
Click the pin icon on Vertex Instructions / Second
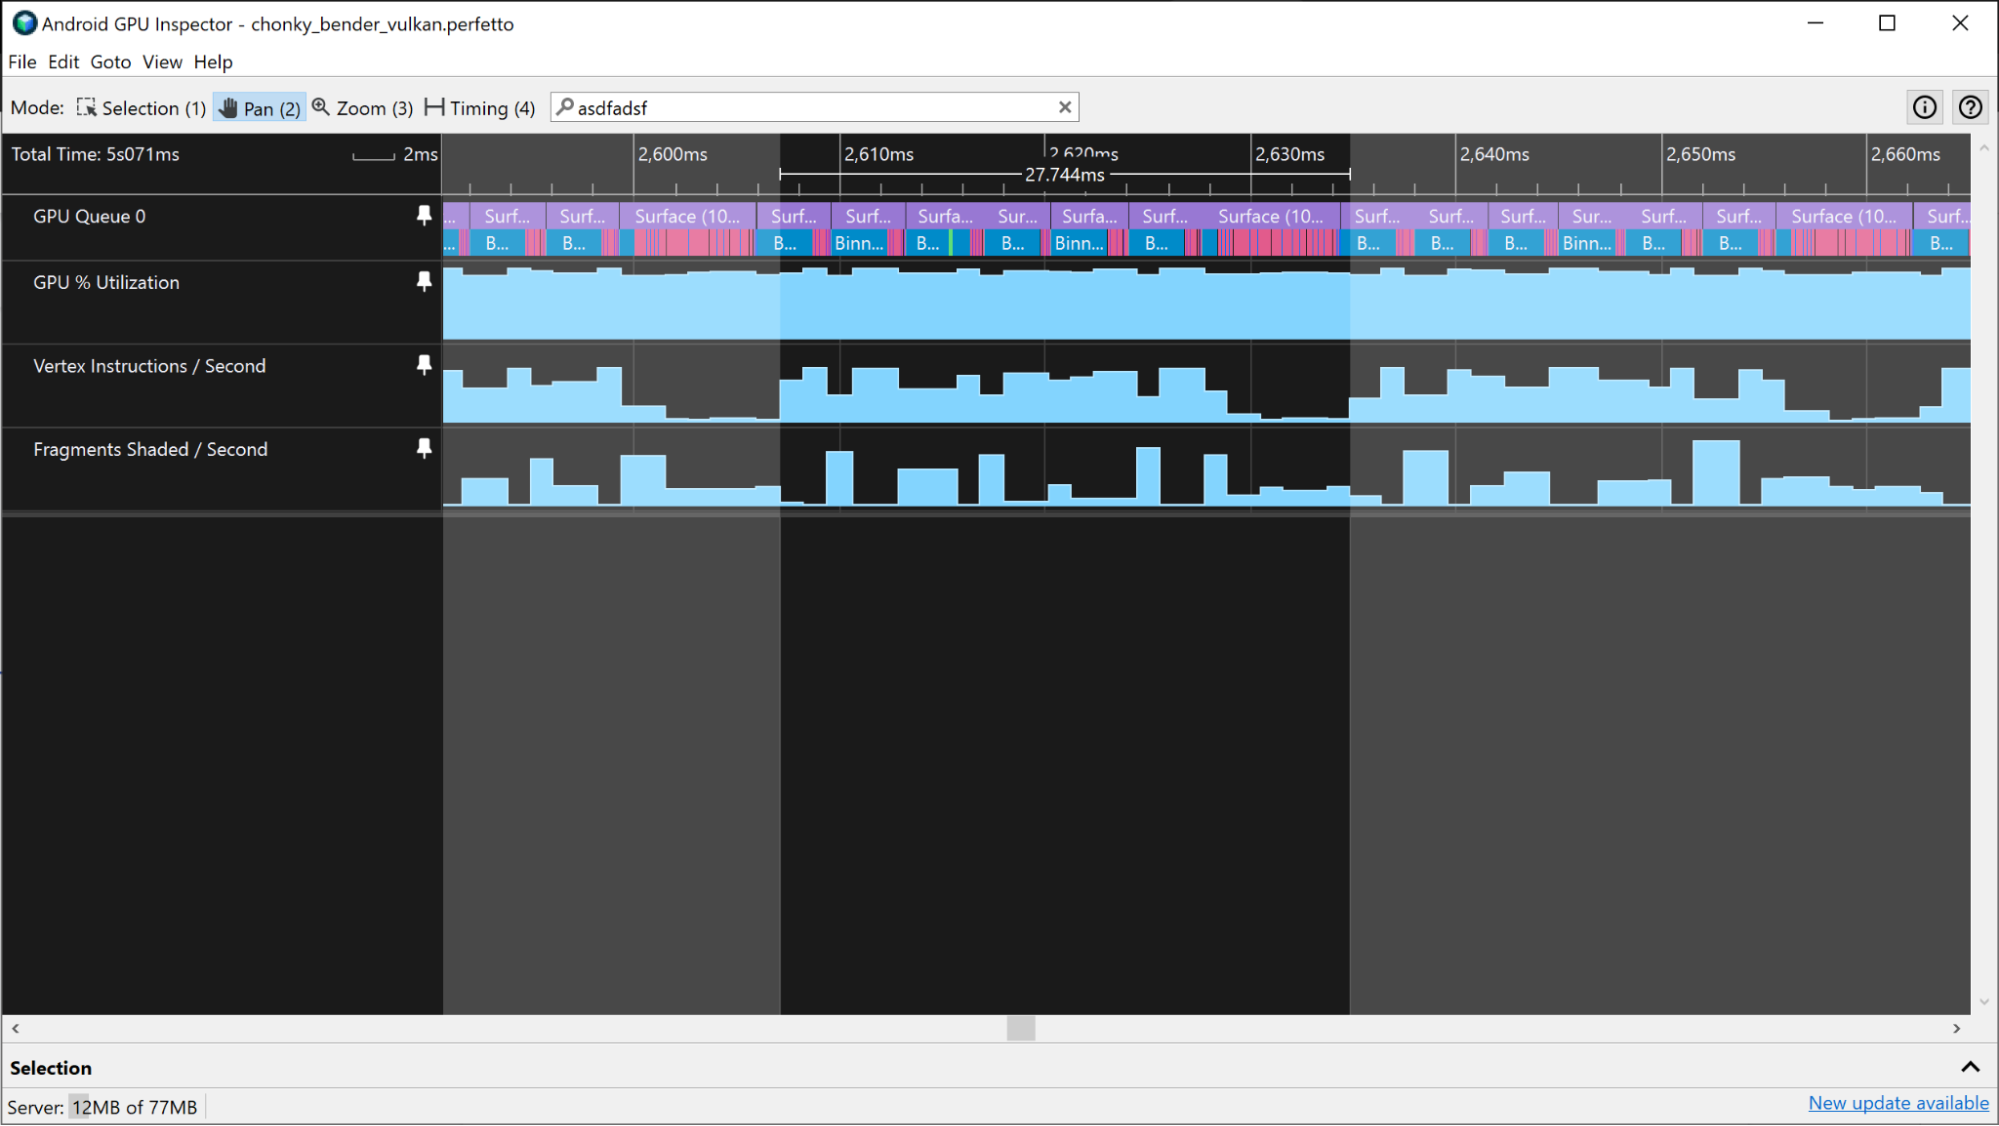[x=424, y=364]
